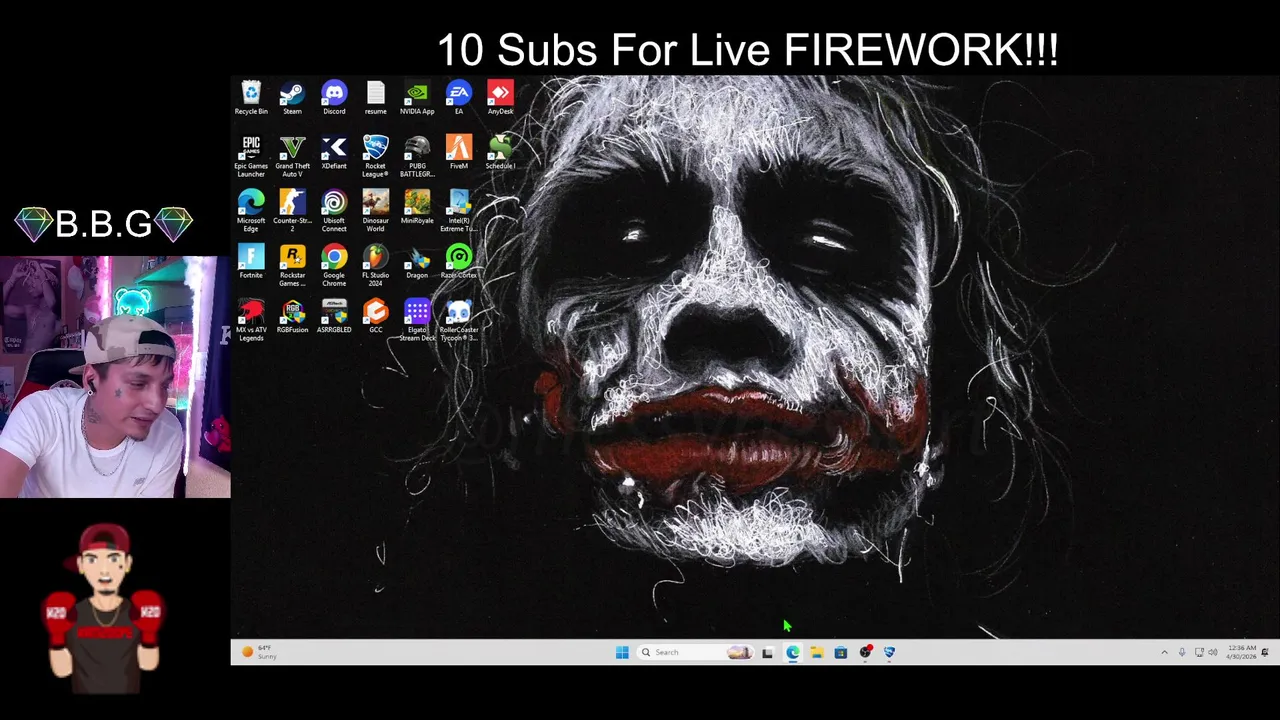
Task: Open Microsoft Store from the taskbar
Action: pos(841,652)
